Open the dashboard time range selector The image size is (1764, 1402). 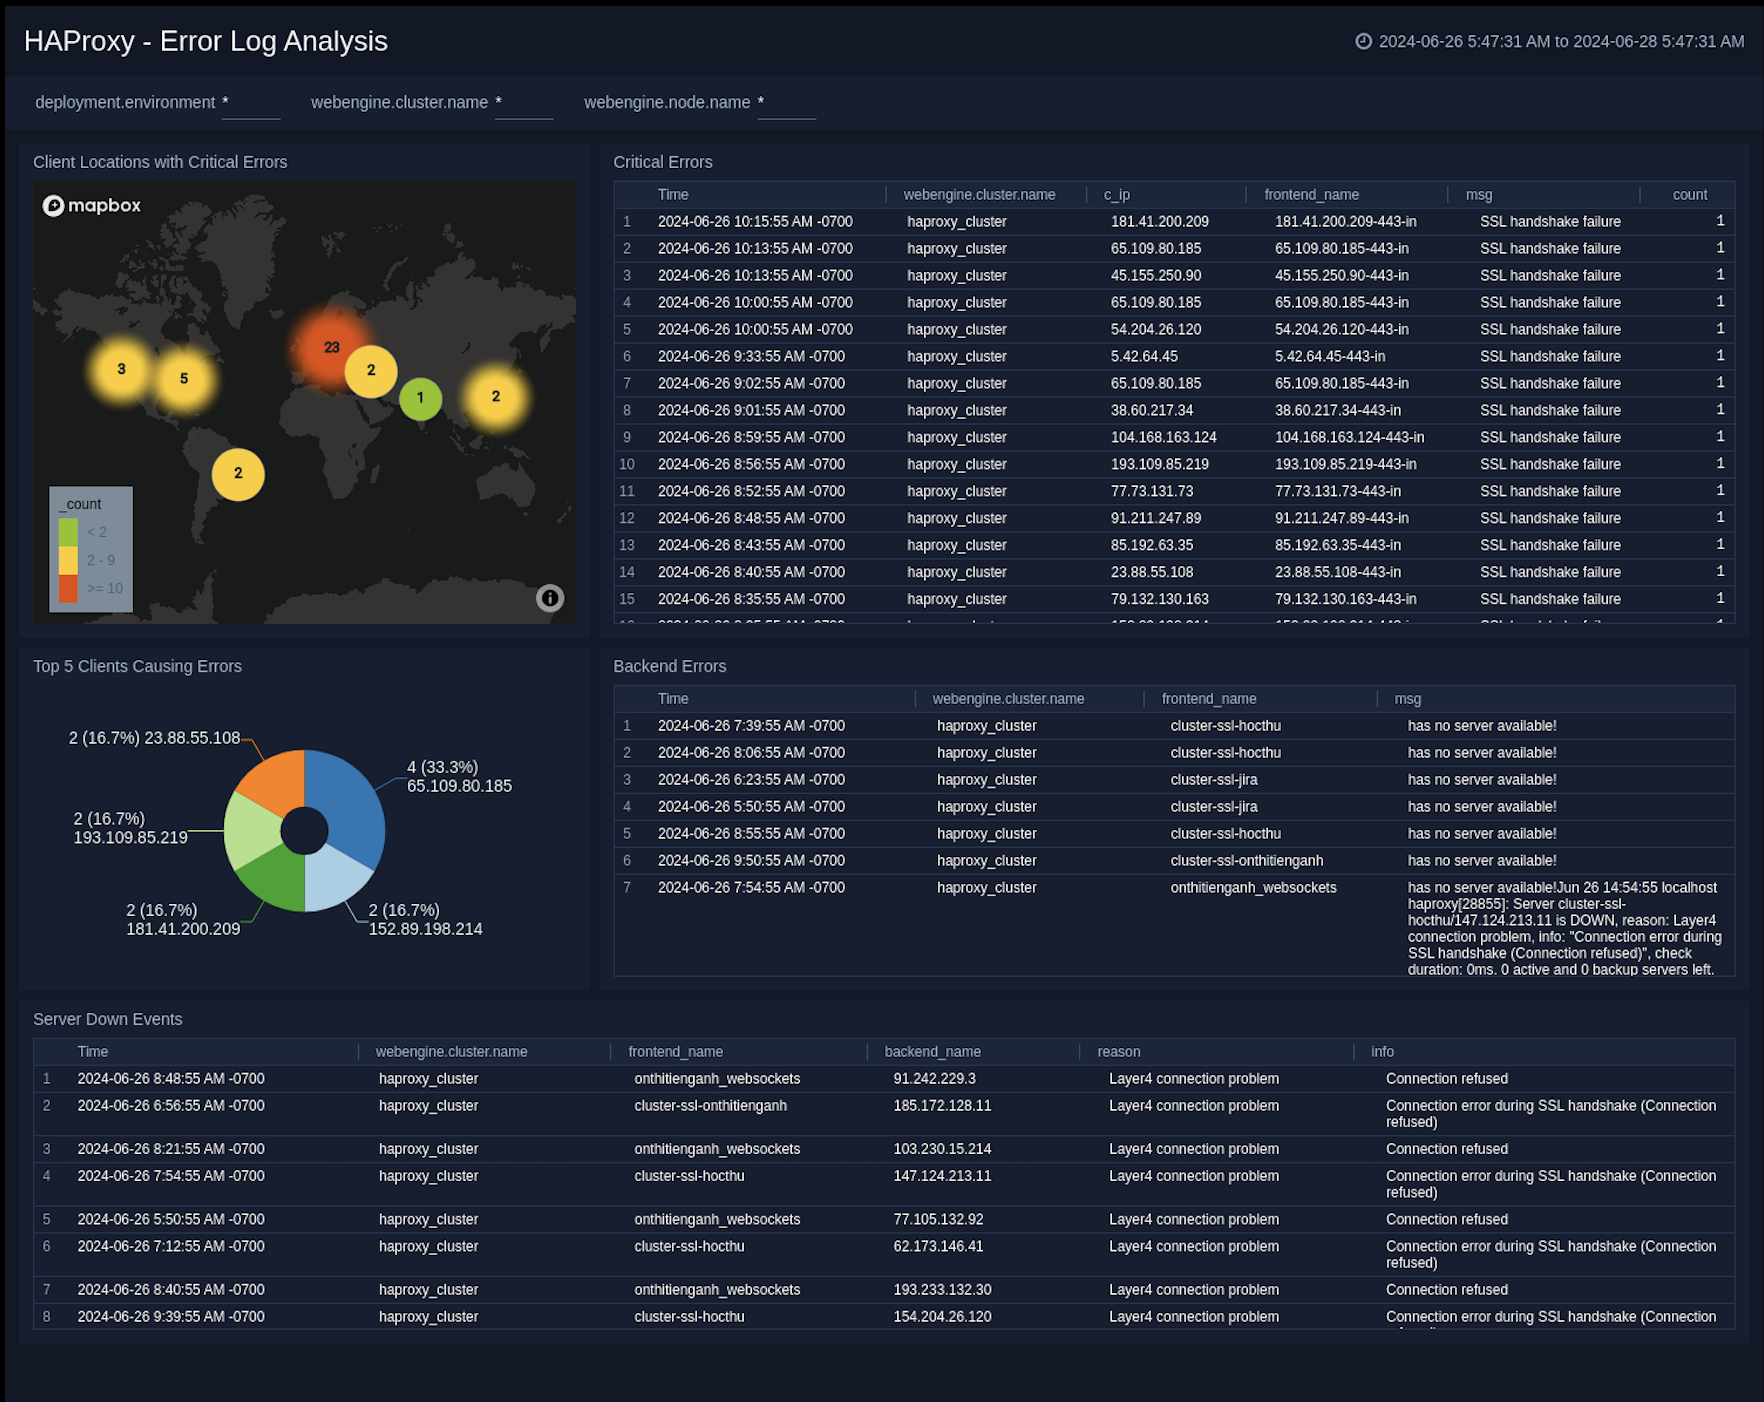pos(1550,41)
